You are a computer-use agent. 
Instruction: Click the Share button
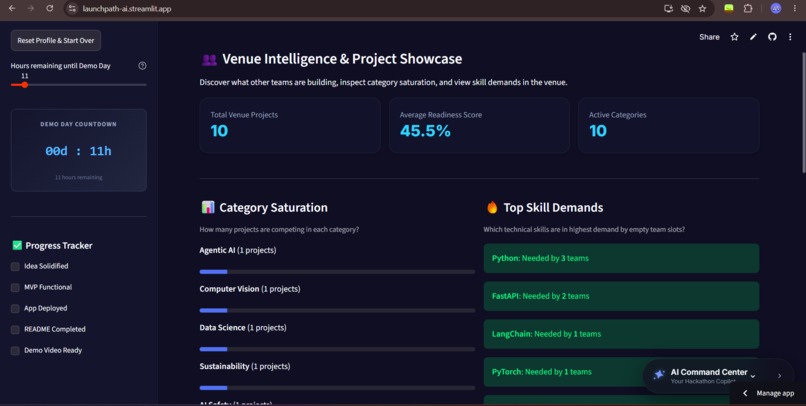pos(709,37)
